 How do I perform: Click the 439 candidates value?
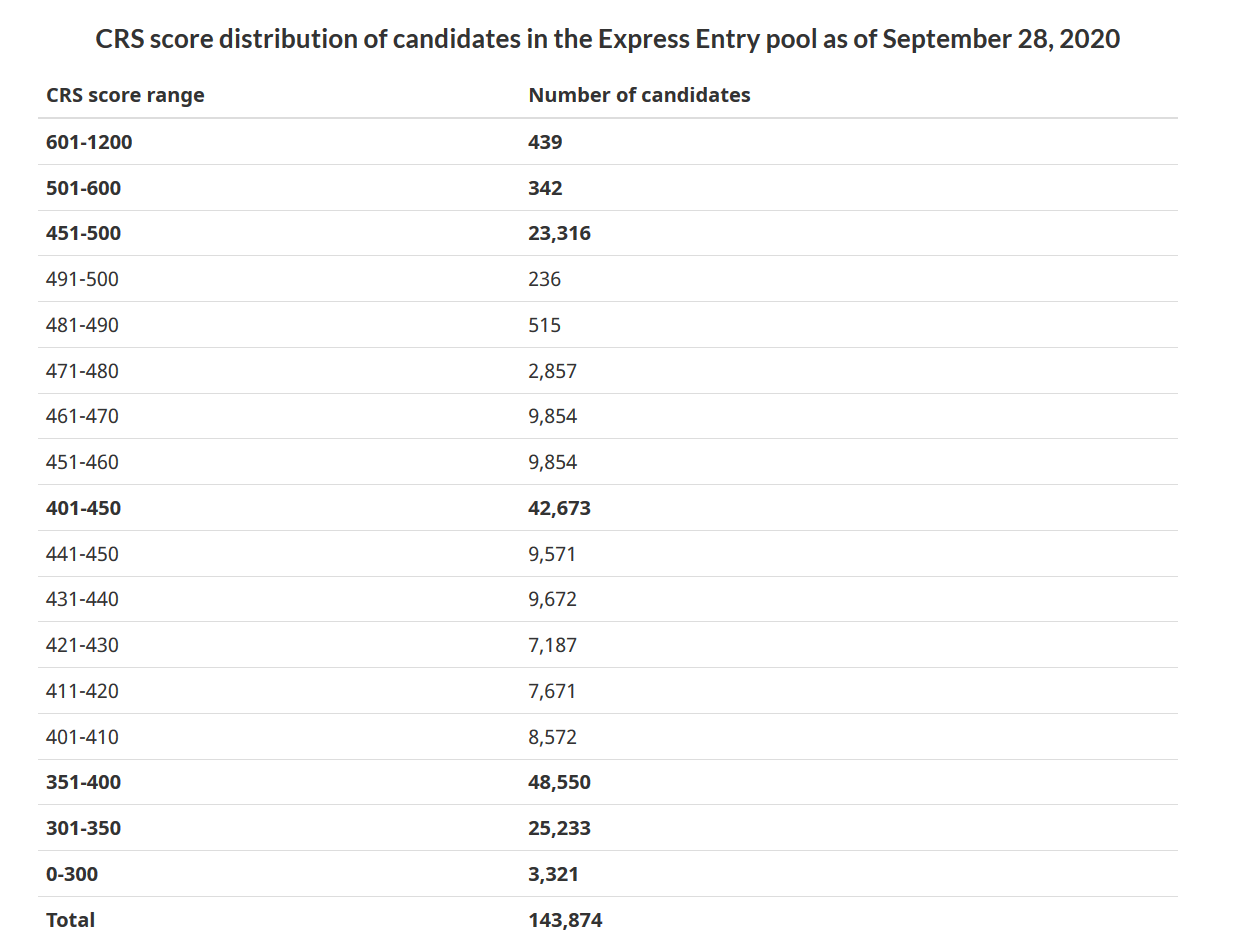click(545, 142)
